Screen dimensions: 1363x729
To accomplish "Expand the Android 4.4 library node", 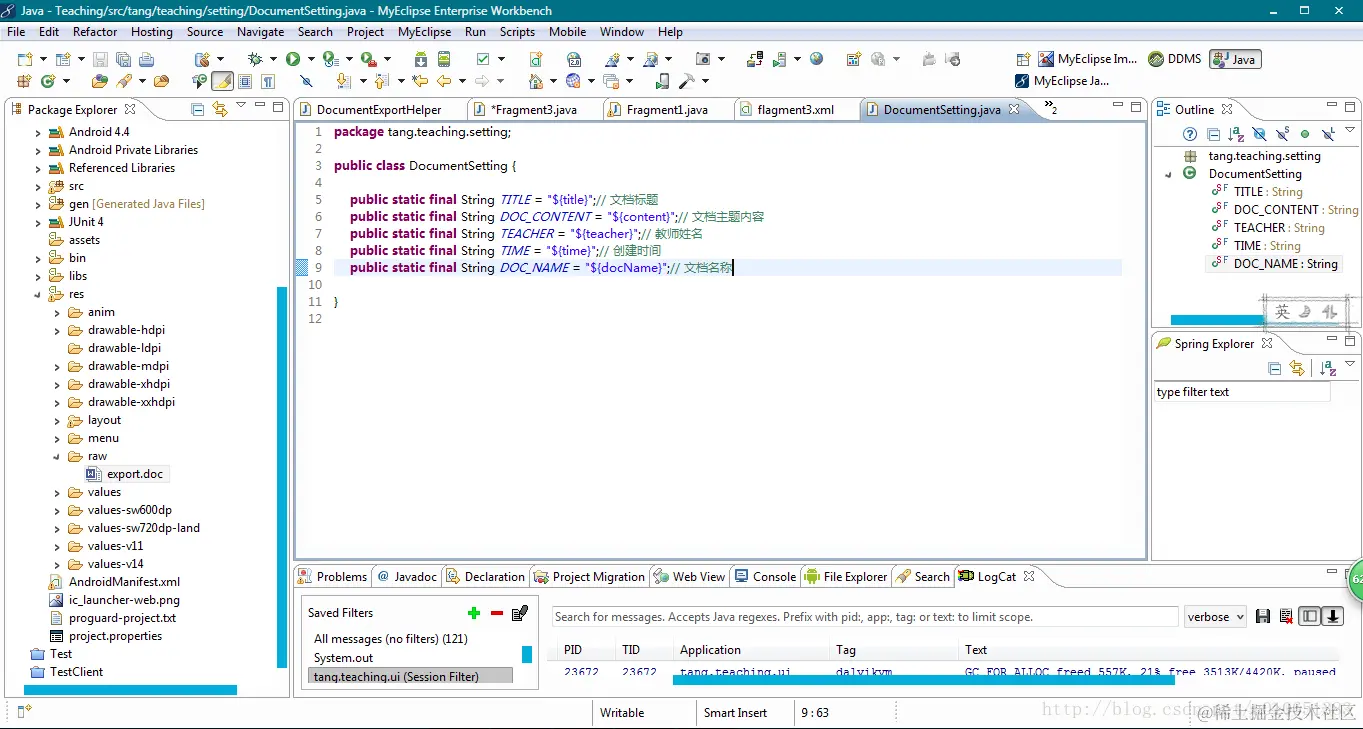I will click(x=38, y=132).
